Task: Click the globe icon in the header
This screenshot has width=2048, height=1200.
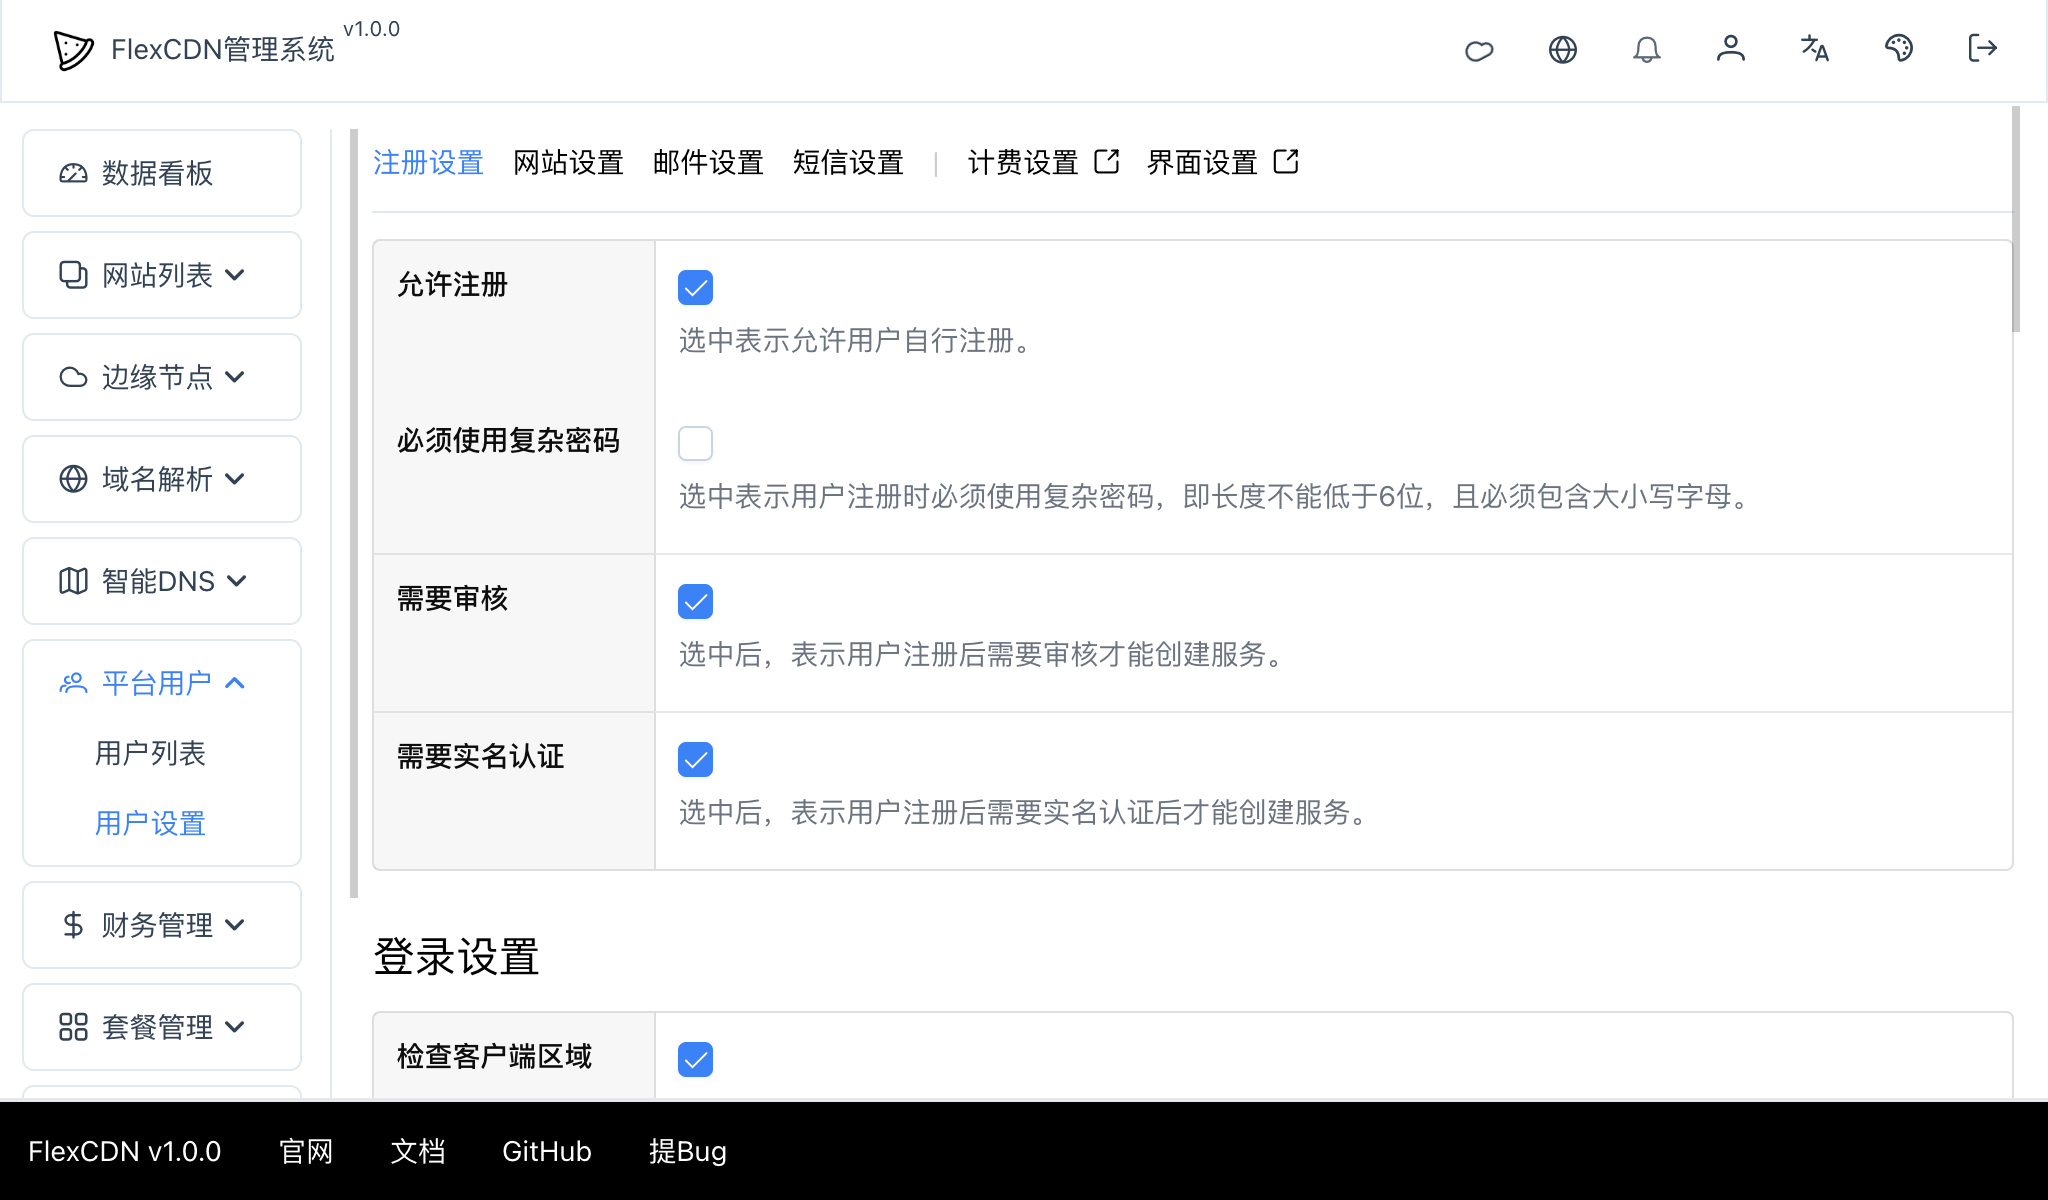Action: (1563, 49)
